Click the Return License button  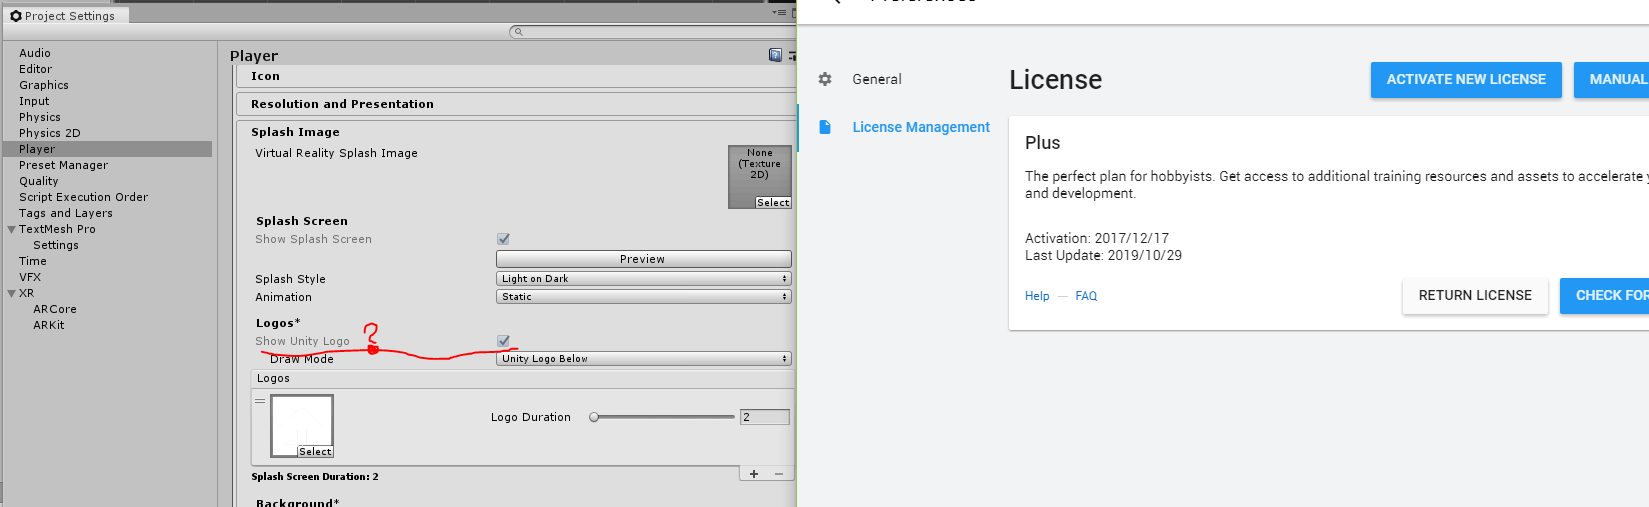coord(1474,296)
